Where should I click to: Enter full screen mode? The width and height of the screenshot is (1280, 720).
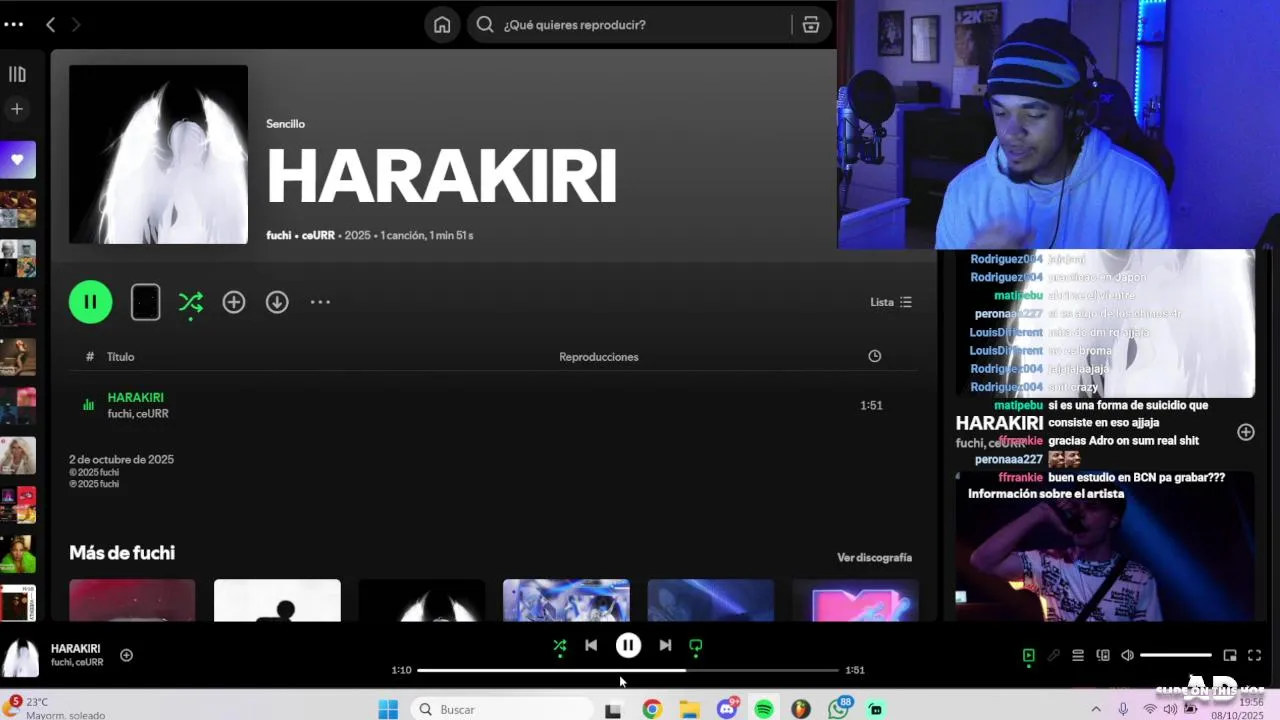point(1254,656)
